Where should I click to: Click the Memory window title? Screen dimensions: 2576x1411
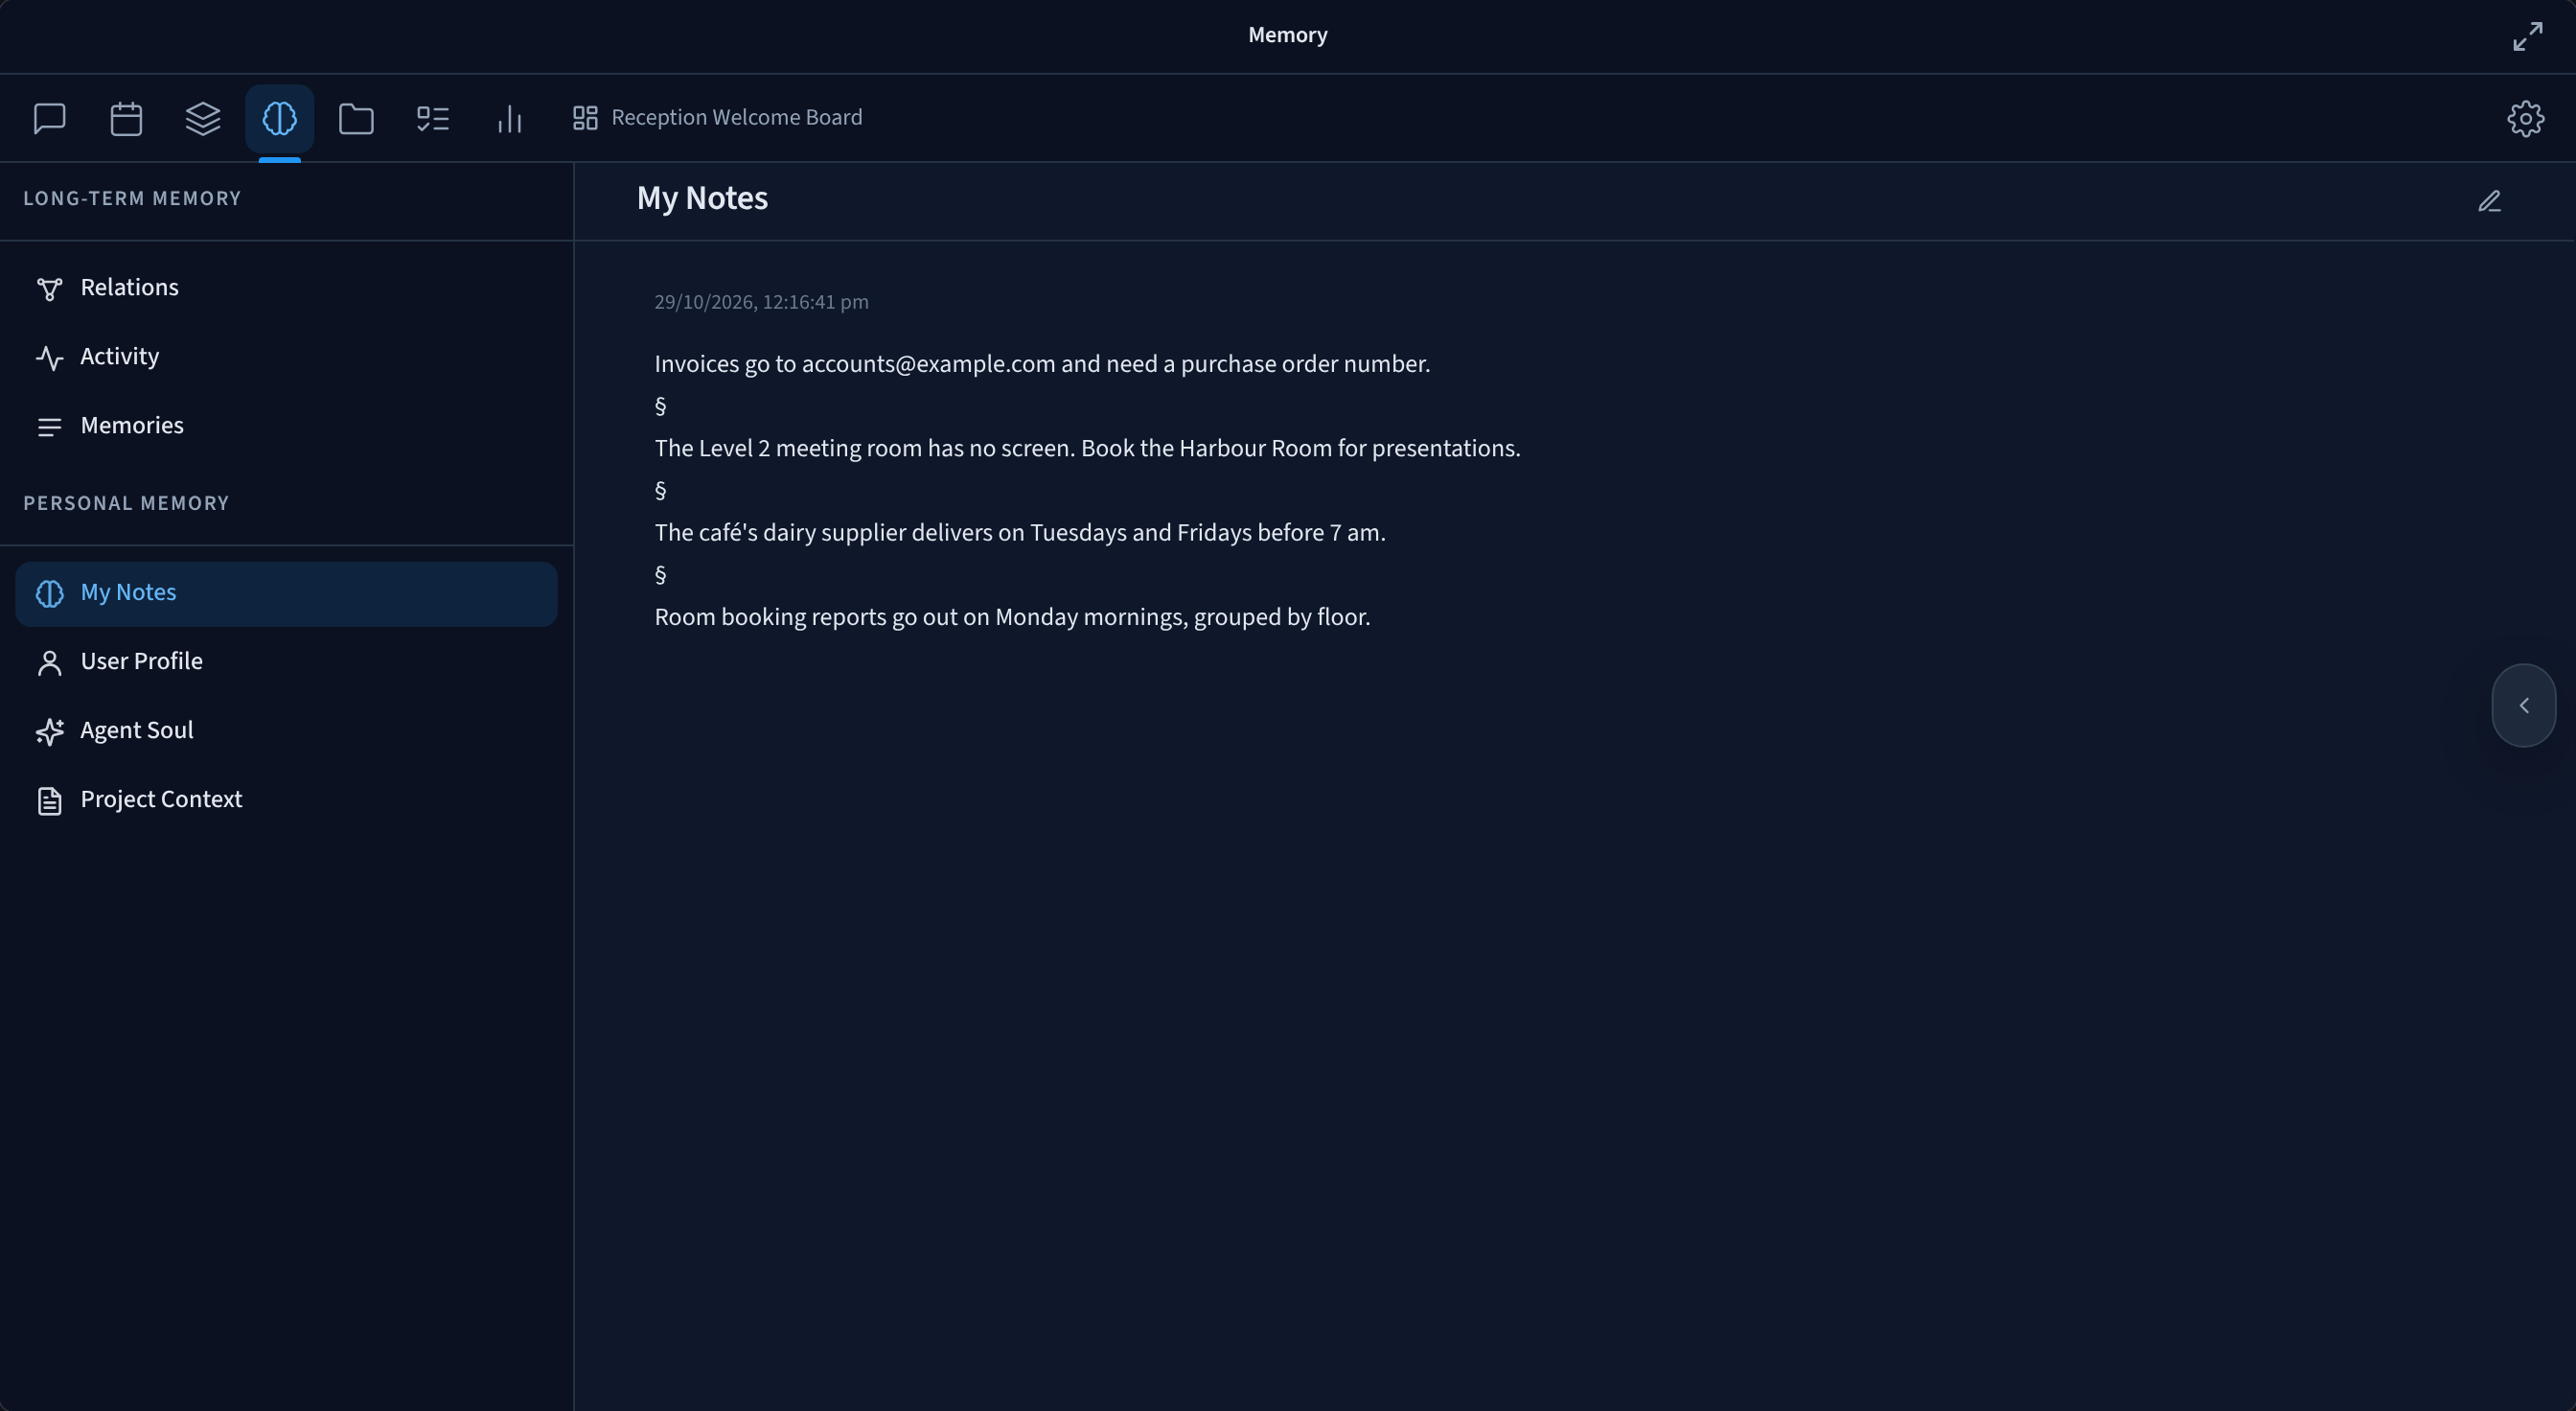(x=1287, y=35)
